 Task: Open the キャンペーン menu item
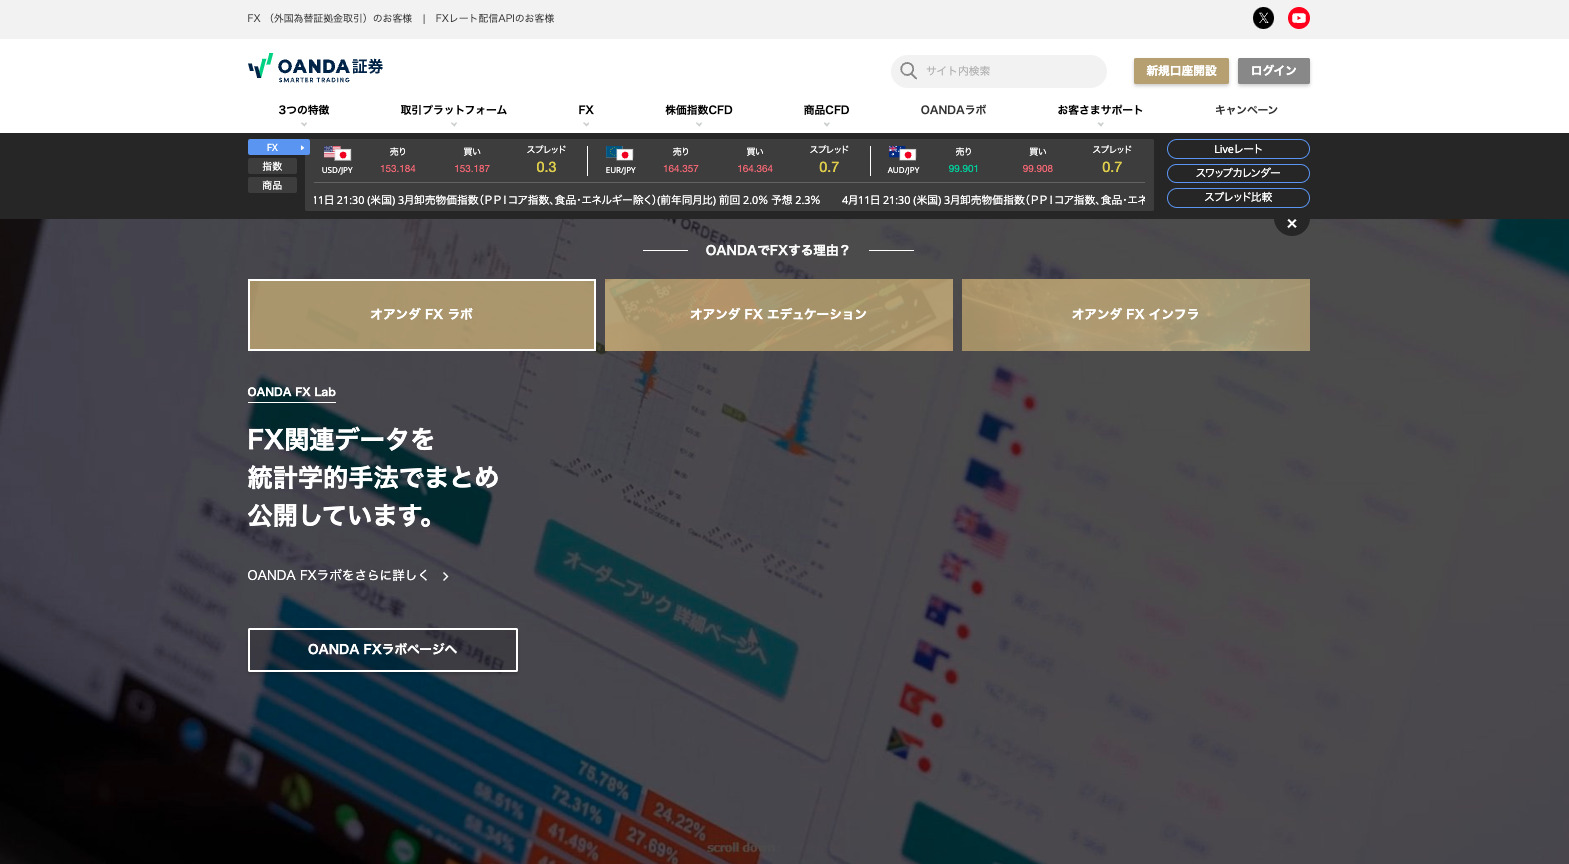coord(1245,110)
